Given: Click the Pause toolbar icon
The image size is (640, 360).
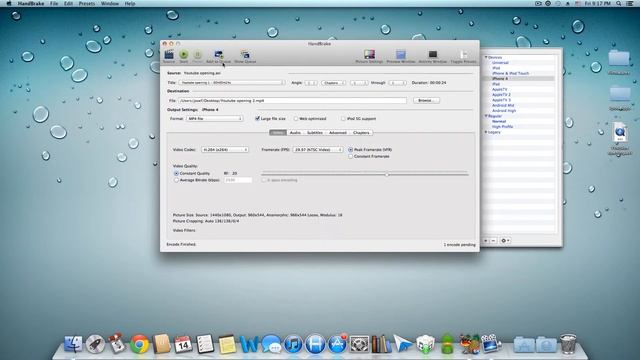Looking at the screenshot, I should coord(198,54).
